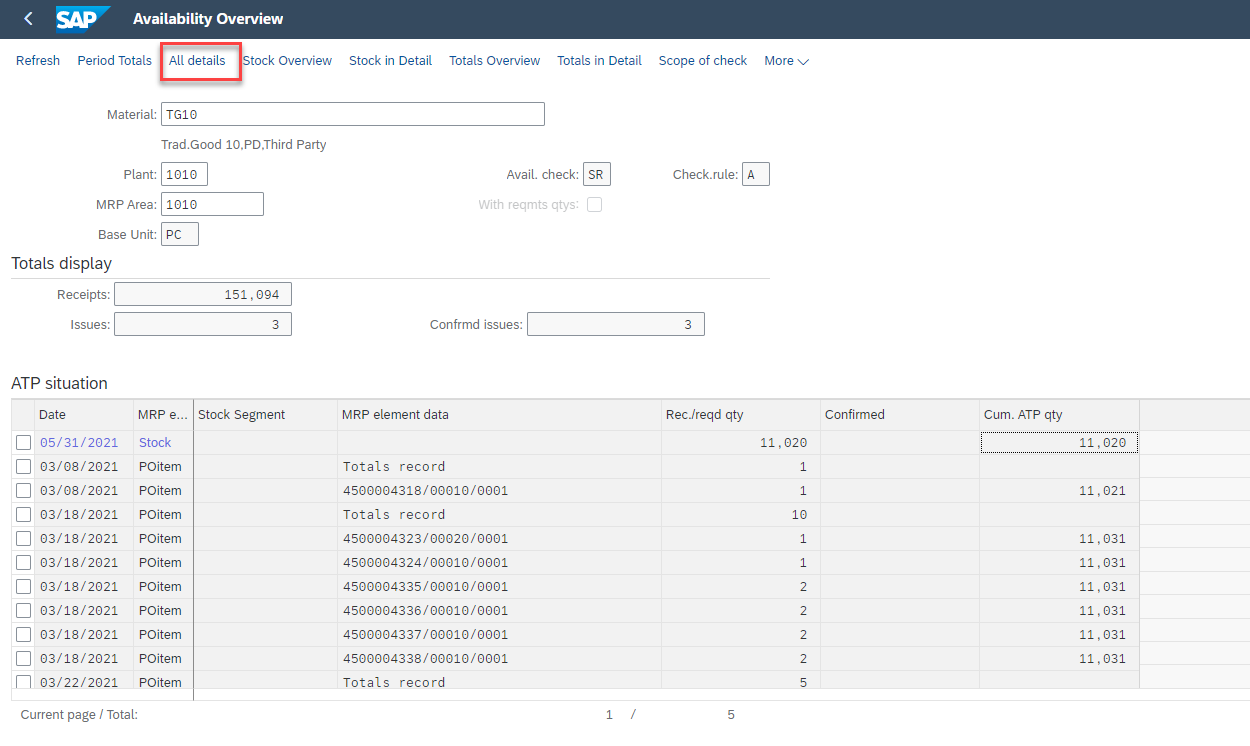1250x746 pixels.
Task: View the Totals Overview
Action: point(494,61)
